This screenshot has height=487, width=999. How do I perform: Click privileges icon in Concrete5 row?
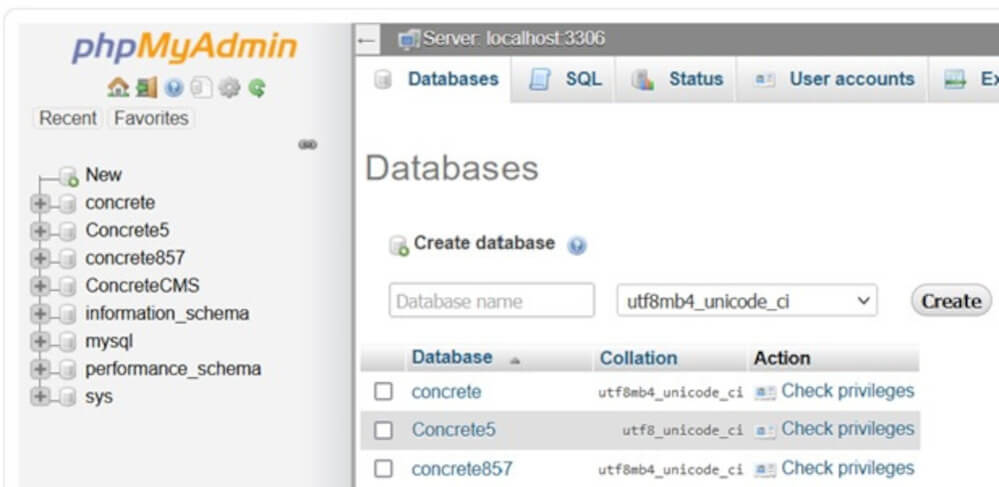click(x=765, y=430)
